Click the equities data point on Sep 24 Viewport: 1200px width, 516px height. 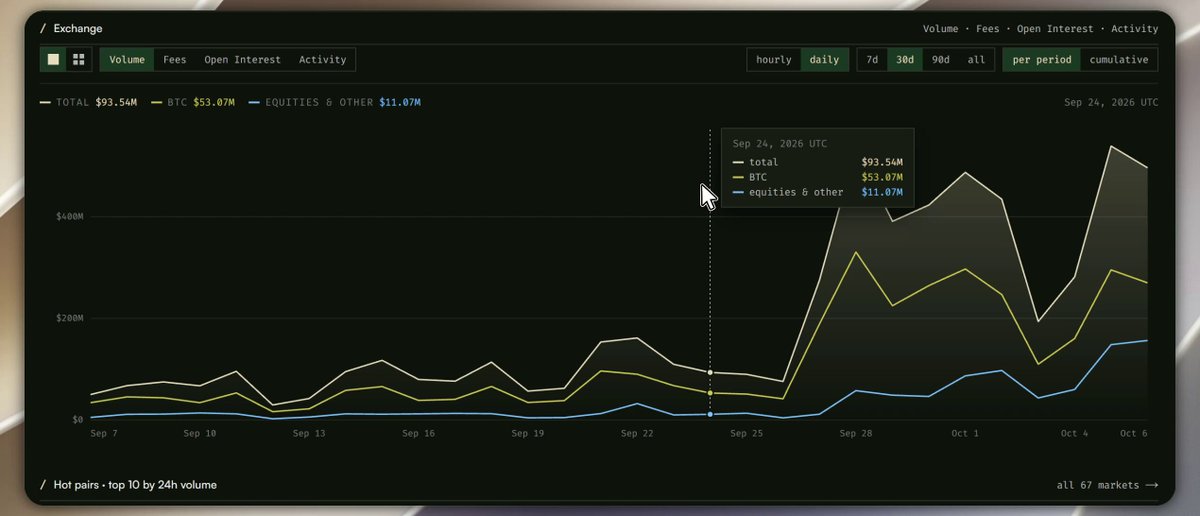click(x=710, y=414)
